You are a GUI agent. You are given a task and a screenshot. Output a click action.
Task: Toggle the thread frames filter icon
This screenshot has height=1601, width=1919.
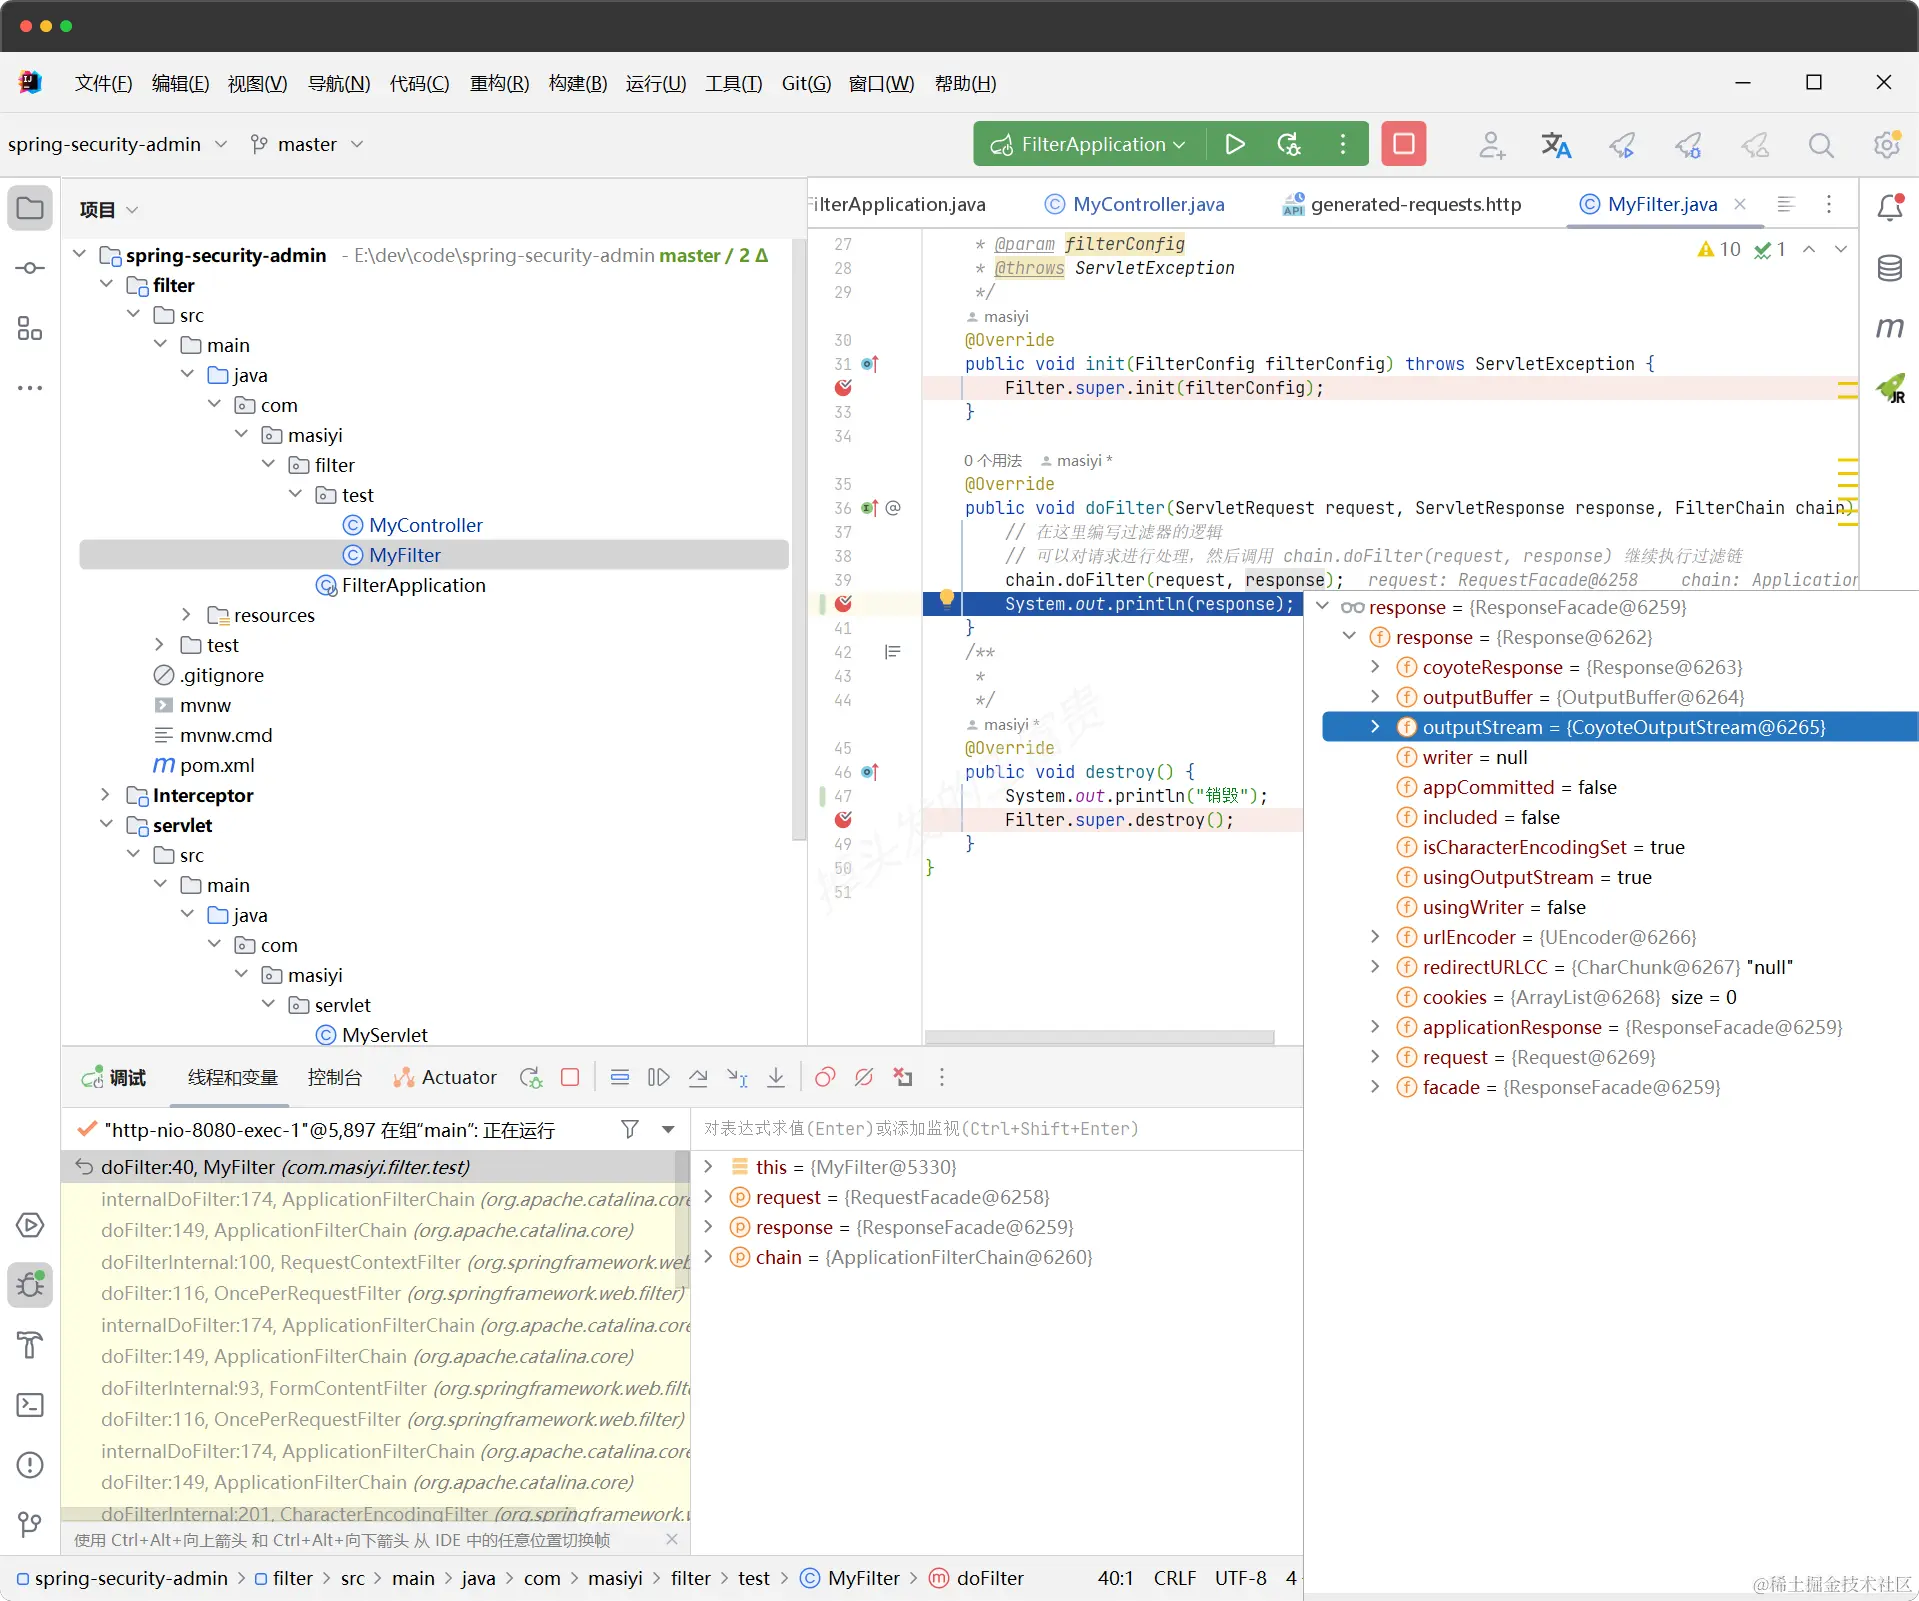[x=630, y=1129]
